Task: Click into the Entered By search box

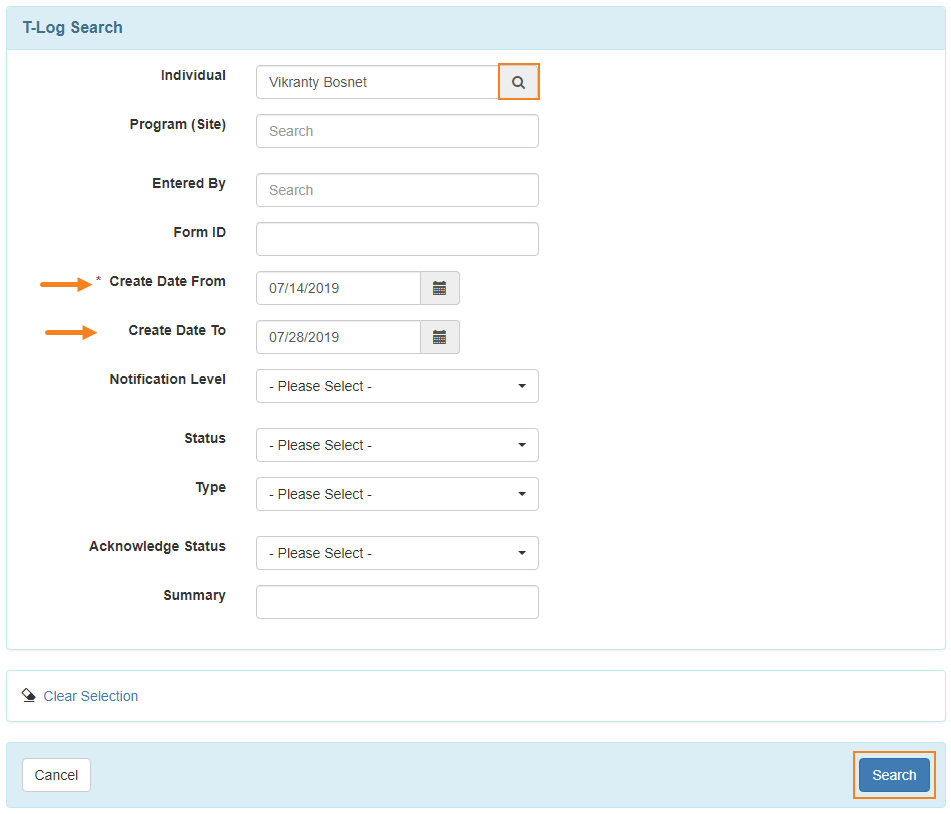Action: [397, 190]
